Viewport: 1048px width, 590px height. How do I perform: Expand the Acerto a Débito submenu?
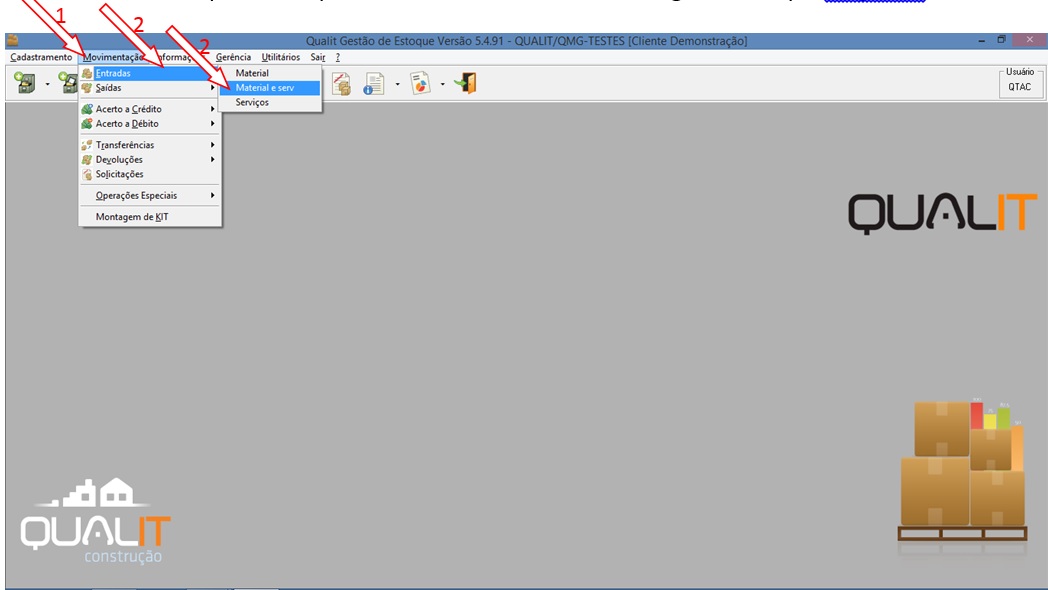(150, 124)
